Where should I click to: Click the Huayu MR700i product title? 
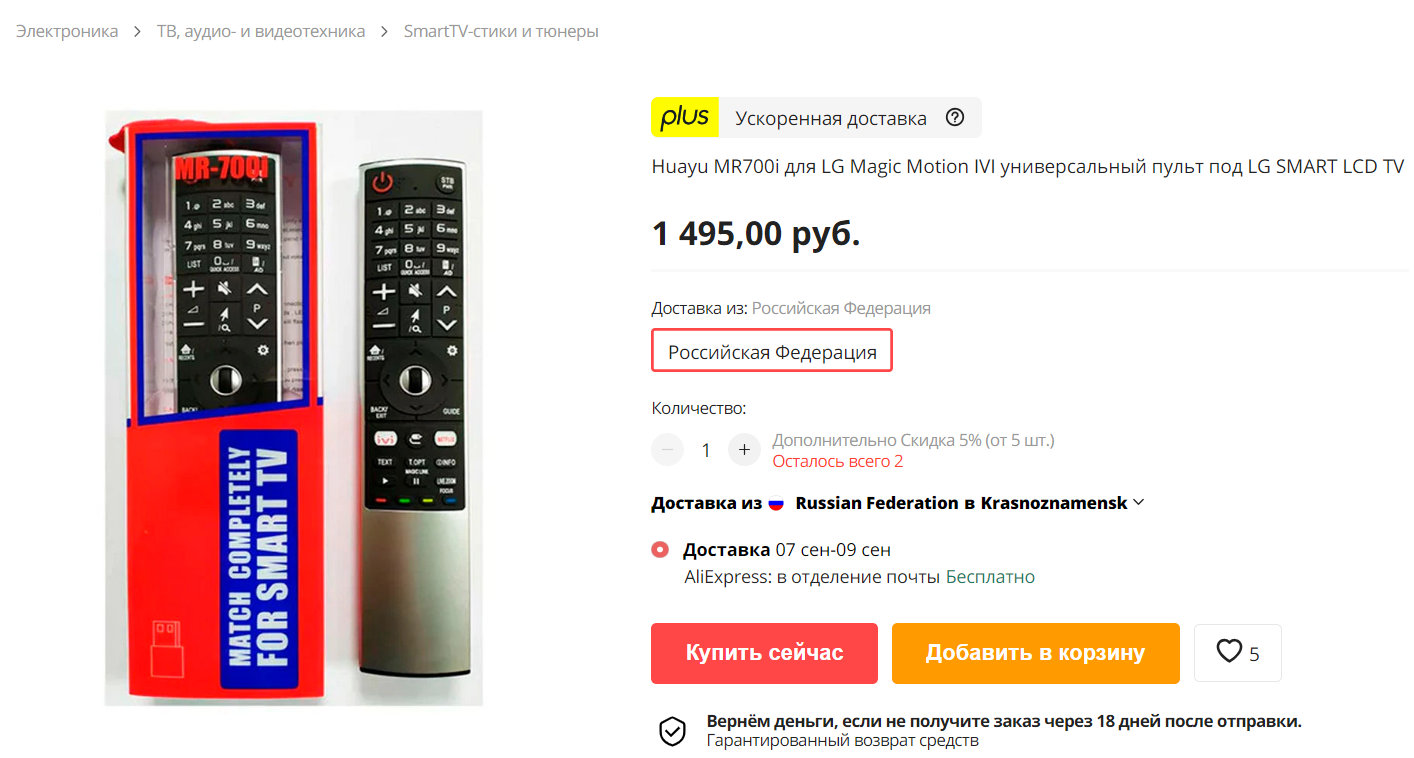click(1028, 166)
